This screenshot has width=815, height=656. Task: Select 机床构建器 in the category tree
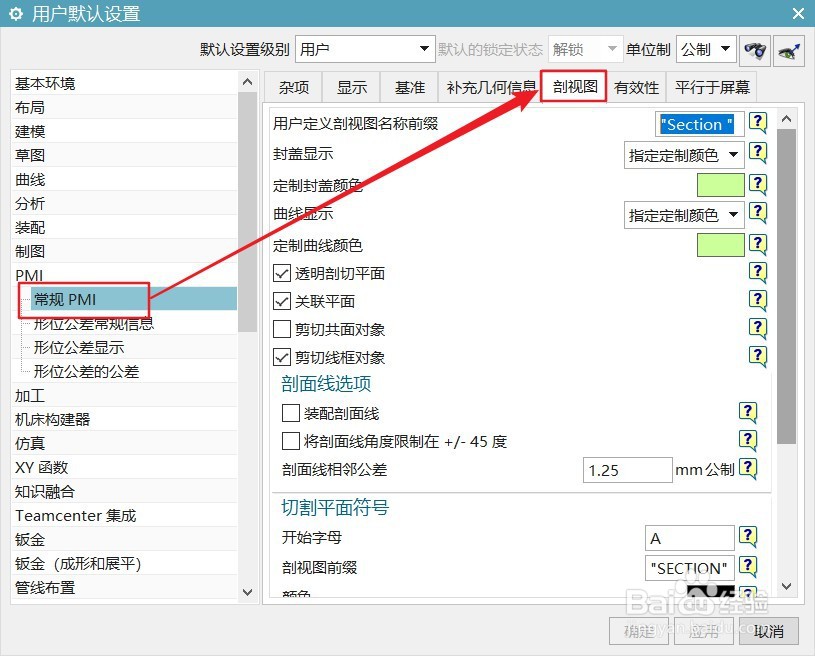tap(125, 419)
